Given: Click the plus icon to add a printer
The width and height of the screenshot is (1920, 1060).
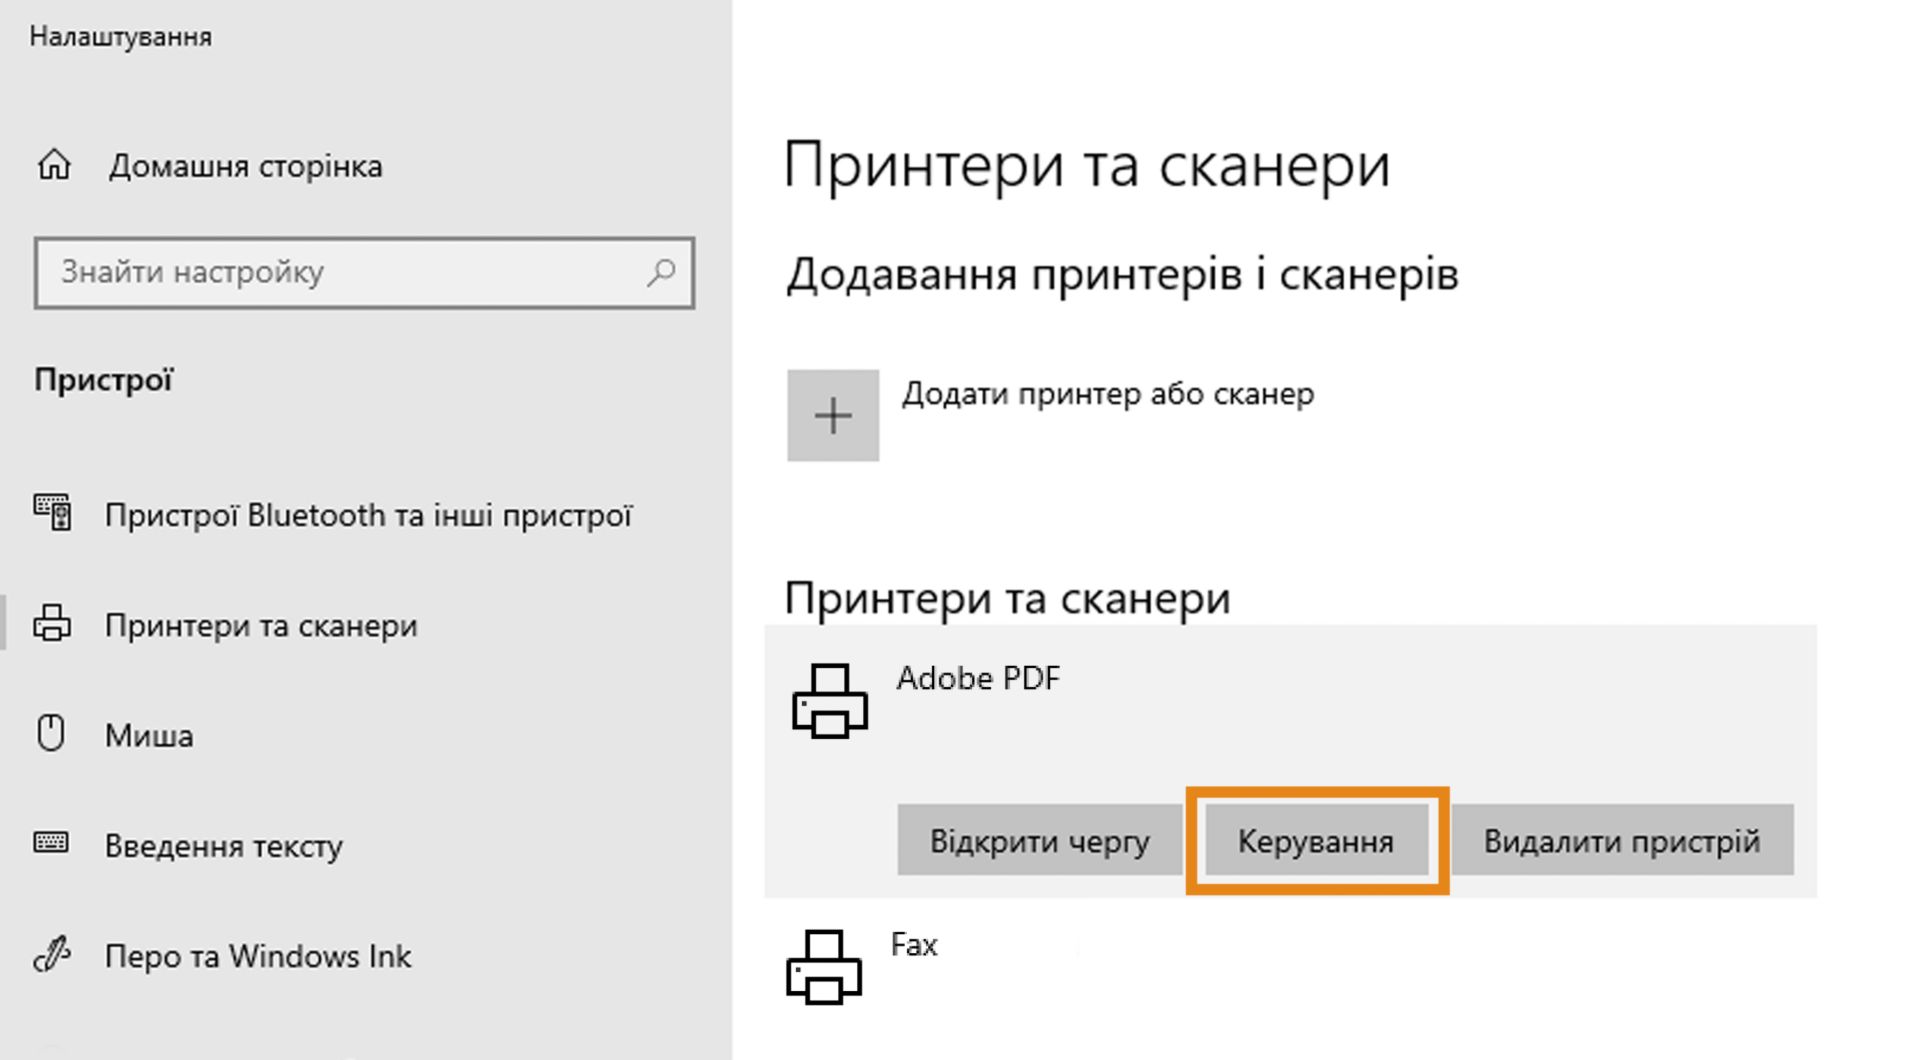Looking at the screenshot, I should [833, 414].
